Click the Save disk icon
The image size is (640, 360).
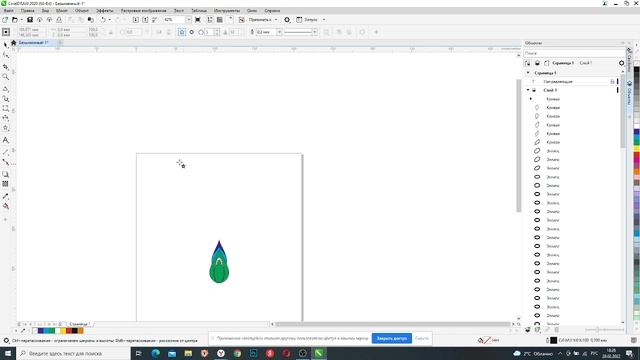click(x=30, y=20)
